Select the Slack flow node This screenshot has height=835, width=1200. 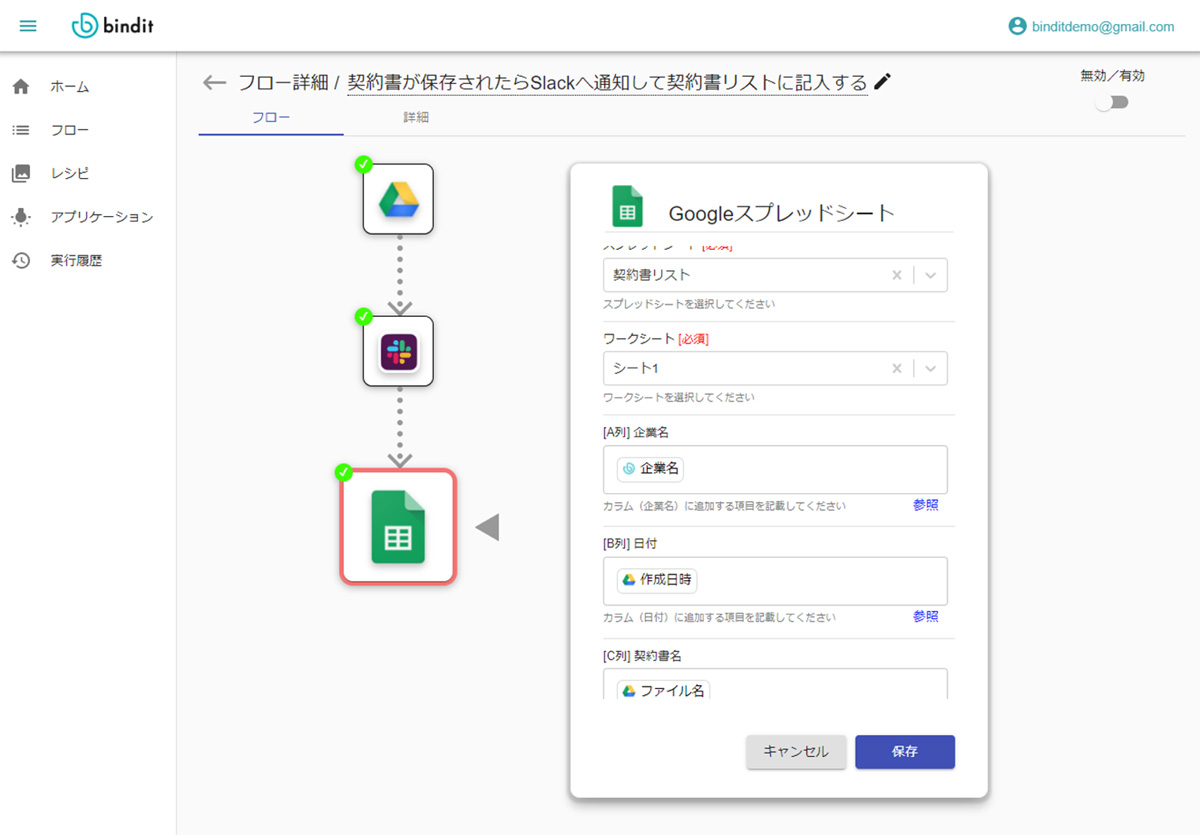[398, 352]
